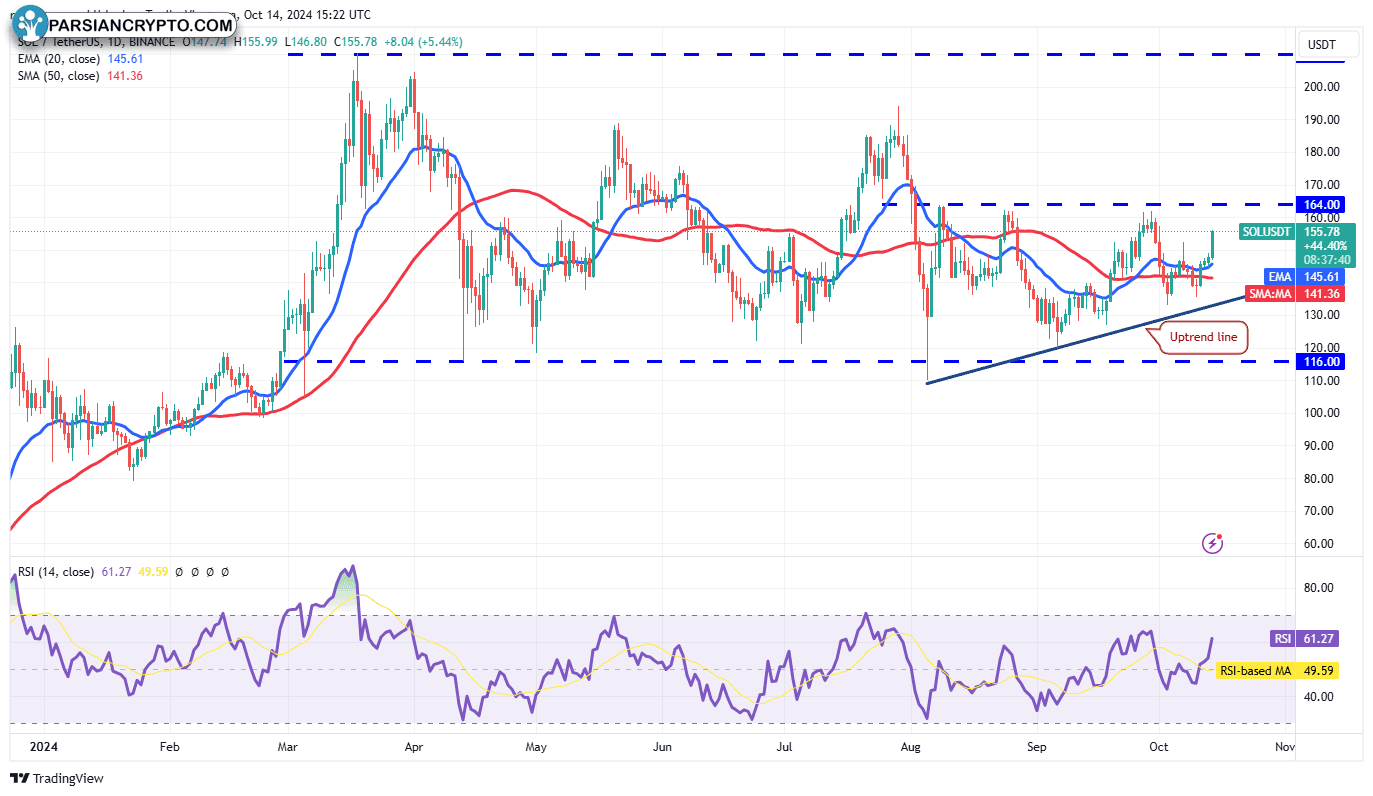Click the Apr label on time axis
The height and width of the screenshot is (796, 1373).
413,746
